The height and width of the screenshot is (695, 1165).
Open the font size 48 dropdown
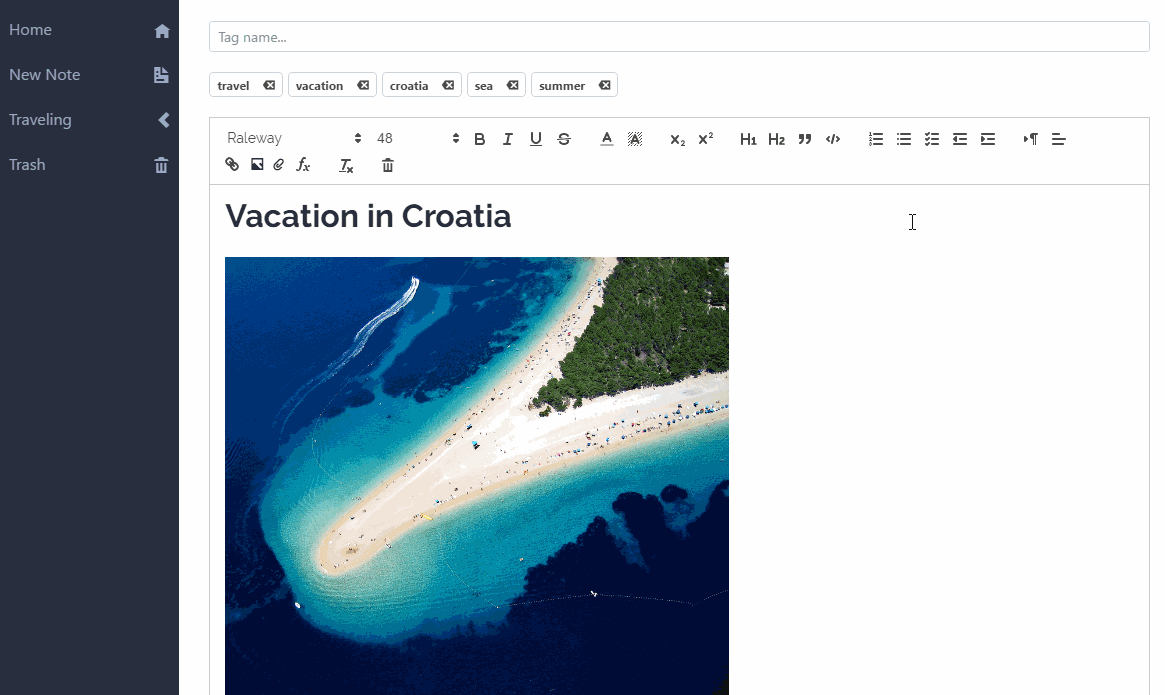point(418,139)
